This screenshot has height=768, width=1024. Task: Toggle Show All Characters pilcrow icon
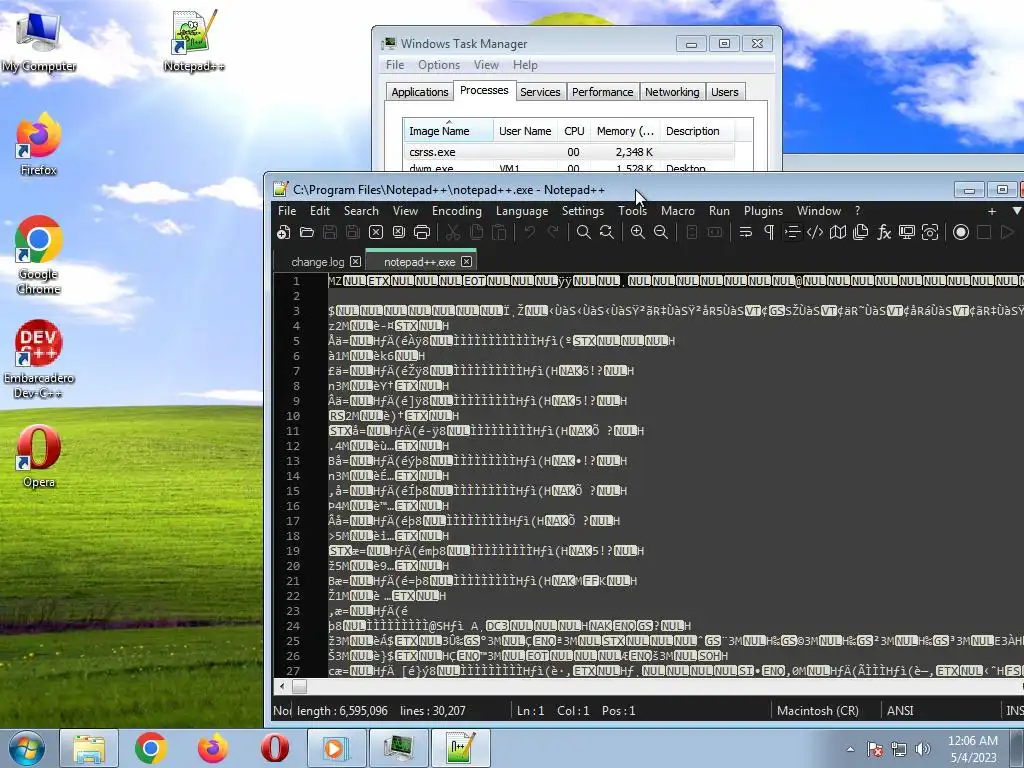point(769,232)
